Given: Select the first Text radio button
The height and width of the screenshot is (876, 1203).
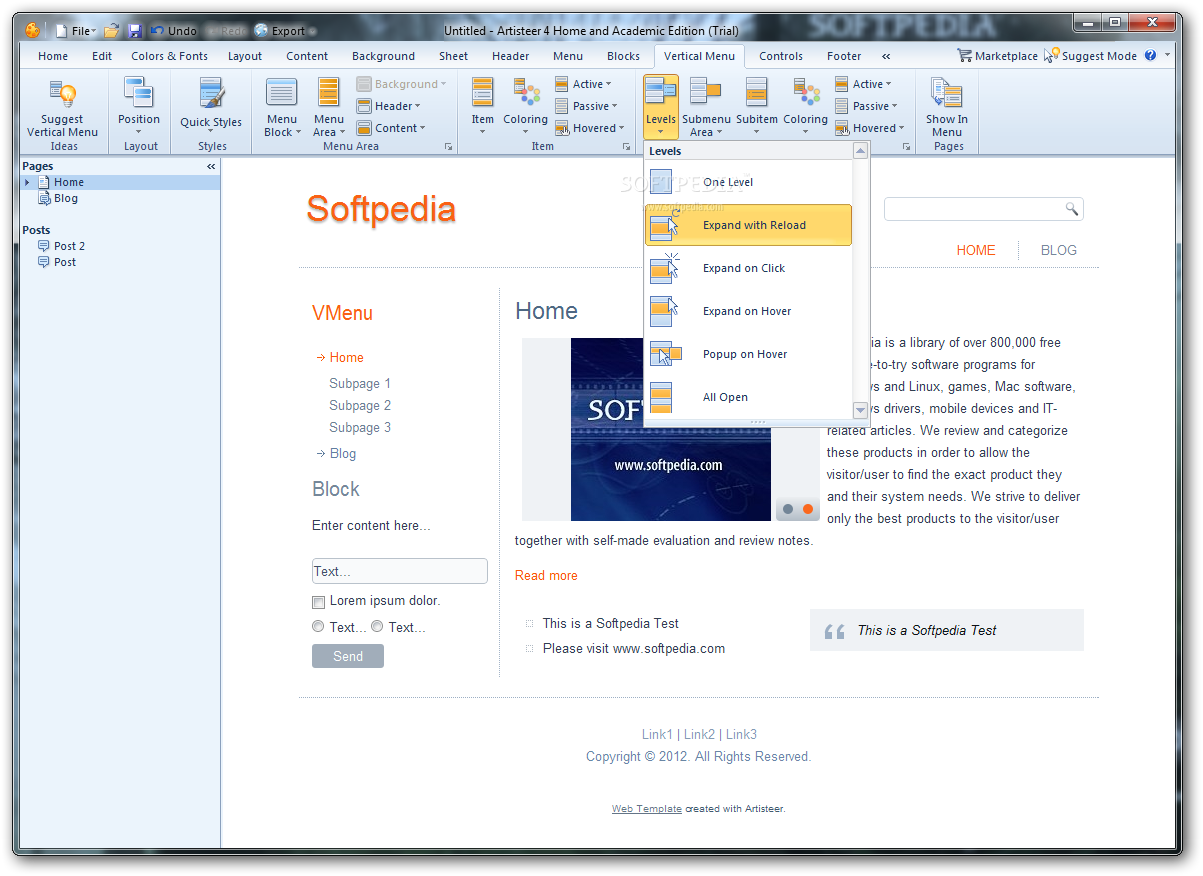Looking at the screenshot, I should pos(318,627).
